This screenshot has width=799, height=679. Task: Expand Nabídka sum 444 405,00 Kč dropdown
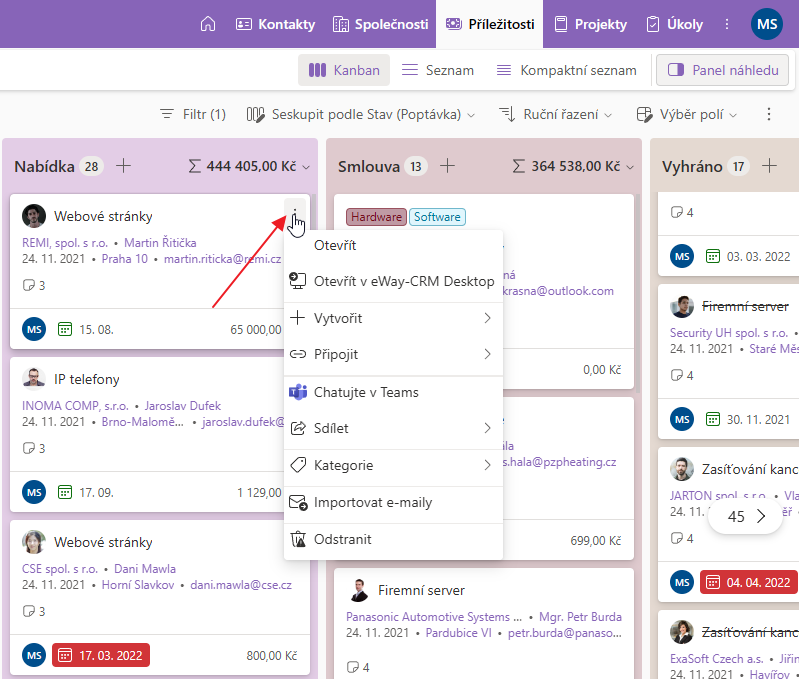point(249,166)
